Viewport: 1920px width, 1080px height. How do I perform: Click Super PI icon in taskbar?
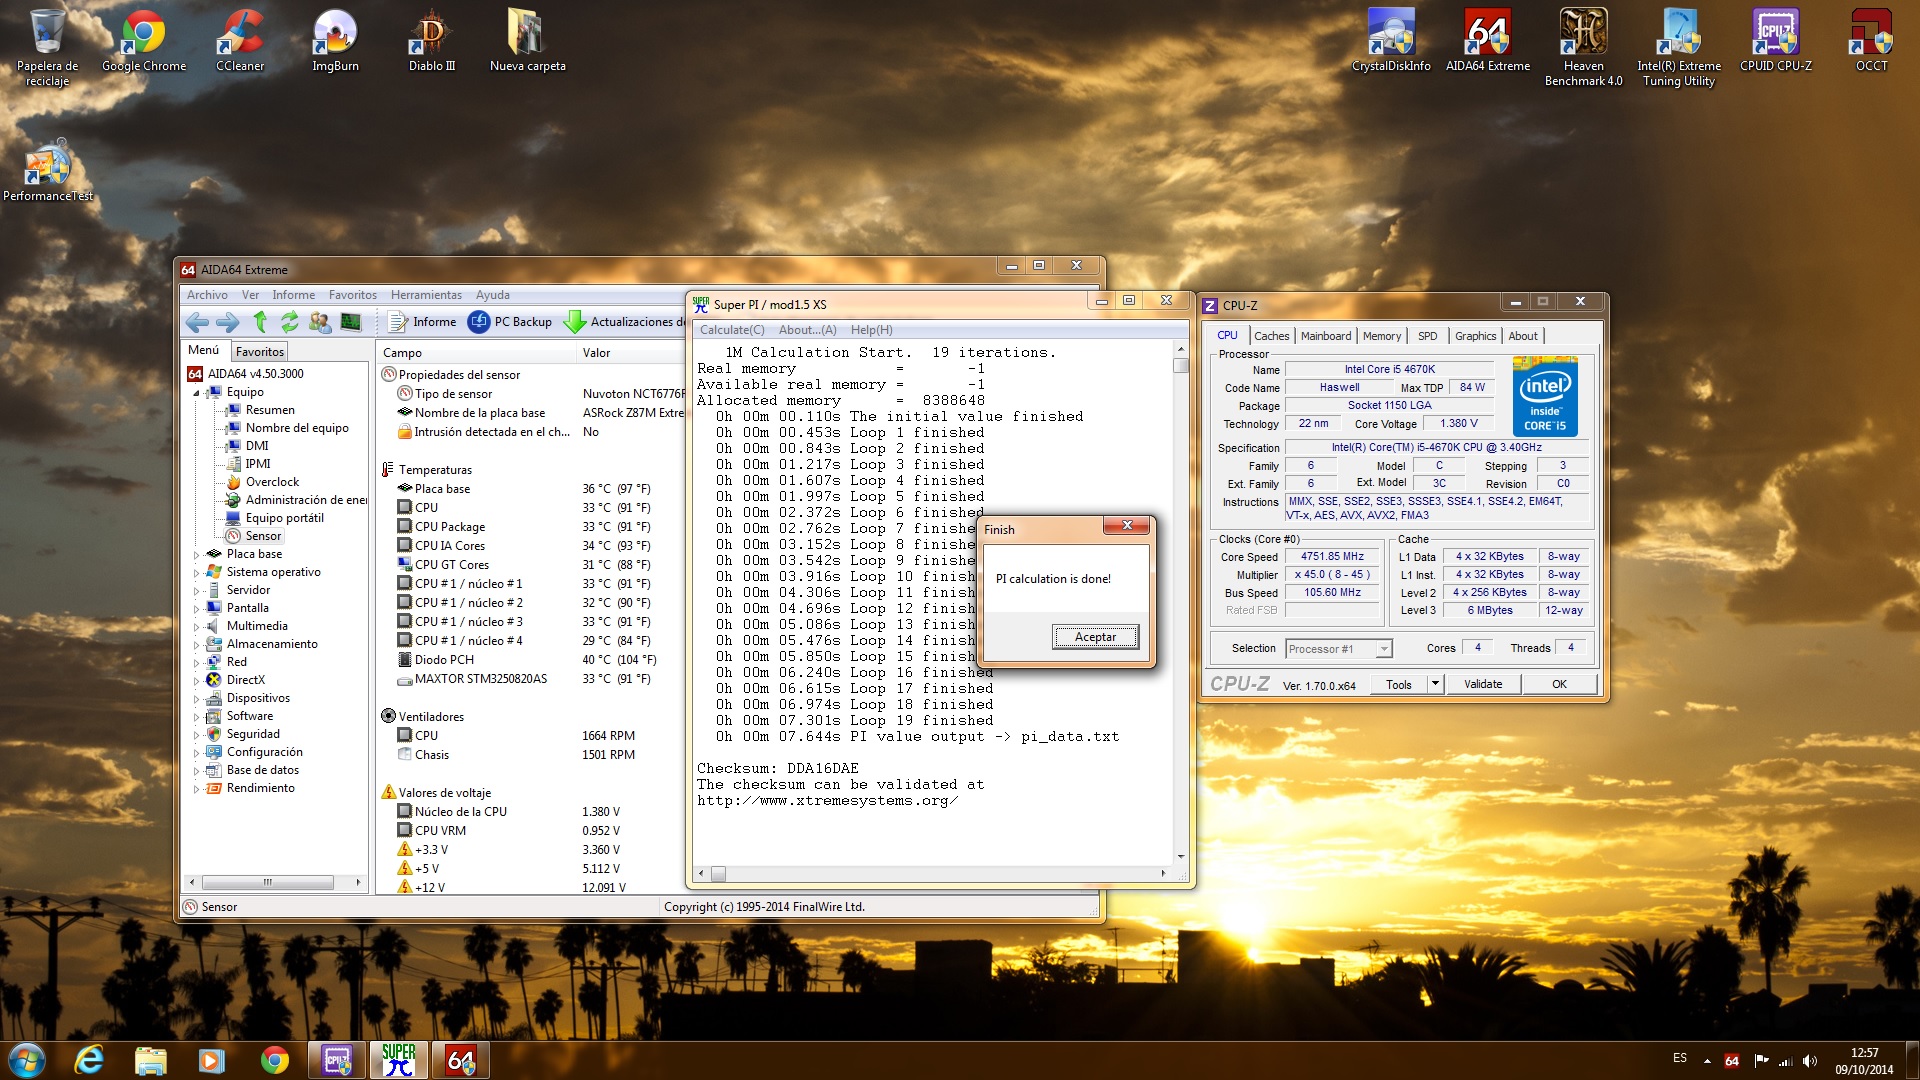[x=399, y=1060]
